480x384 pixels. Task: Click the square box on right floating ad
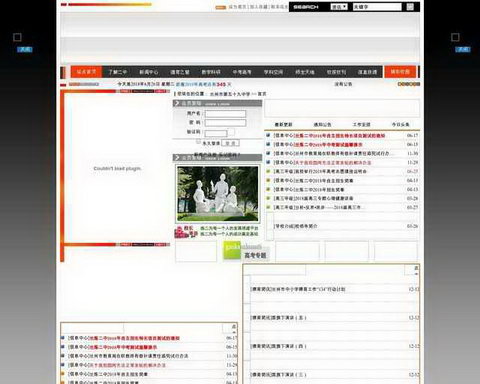click(455, 37)
